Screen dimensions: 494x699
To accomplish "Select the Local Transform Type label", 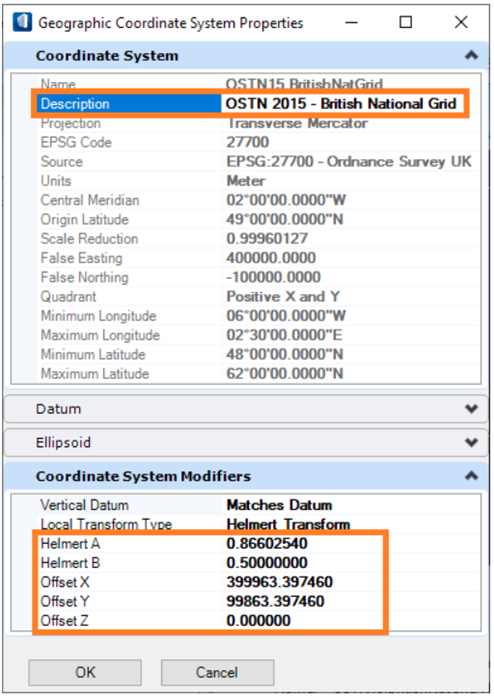I will [106, 524].
